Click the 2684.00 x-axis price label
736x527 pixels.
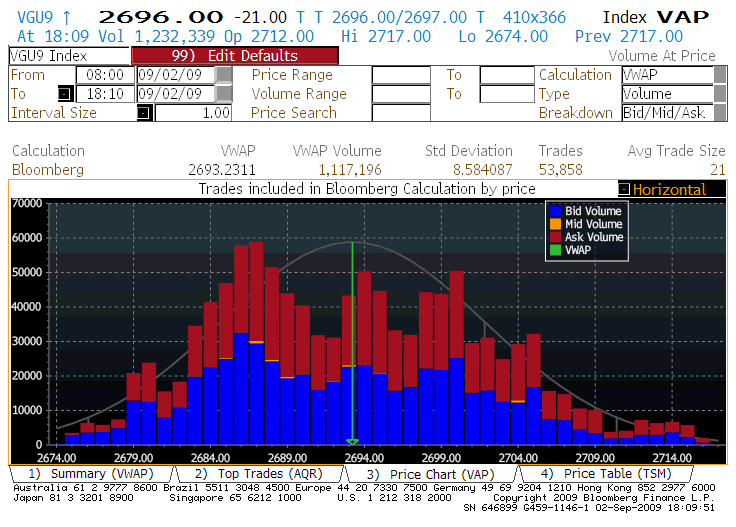coord(210,458)
